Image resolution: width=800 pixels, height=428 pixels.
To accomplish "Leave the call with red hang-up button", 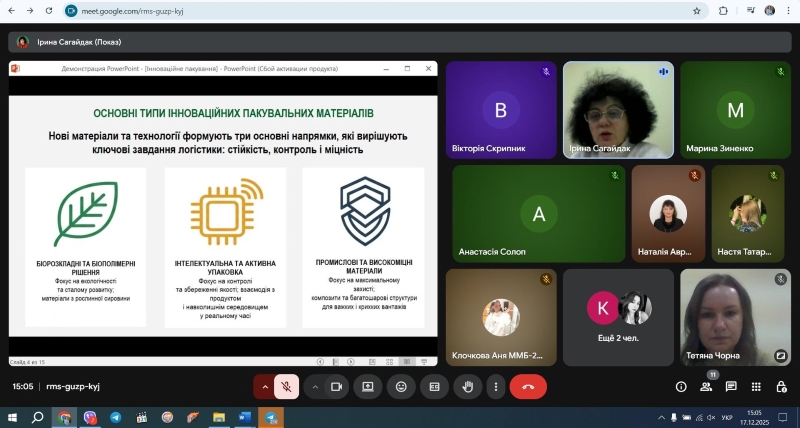I will pos(528,386).
